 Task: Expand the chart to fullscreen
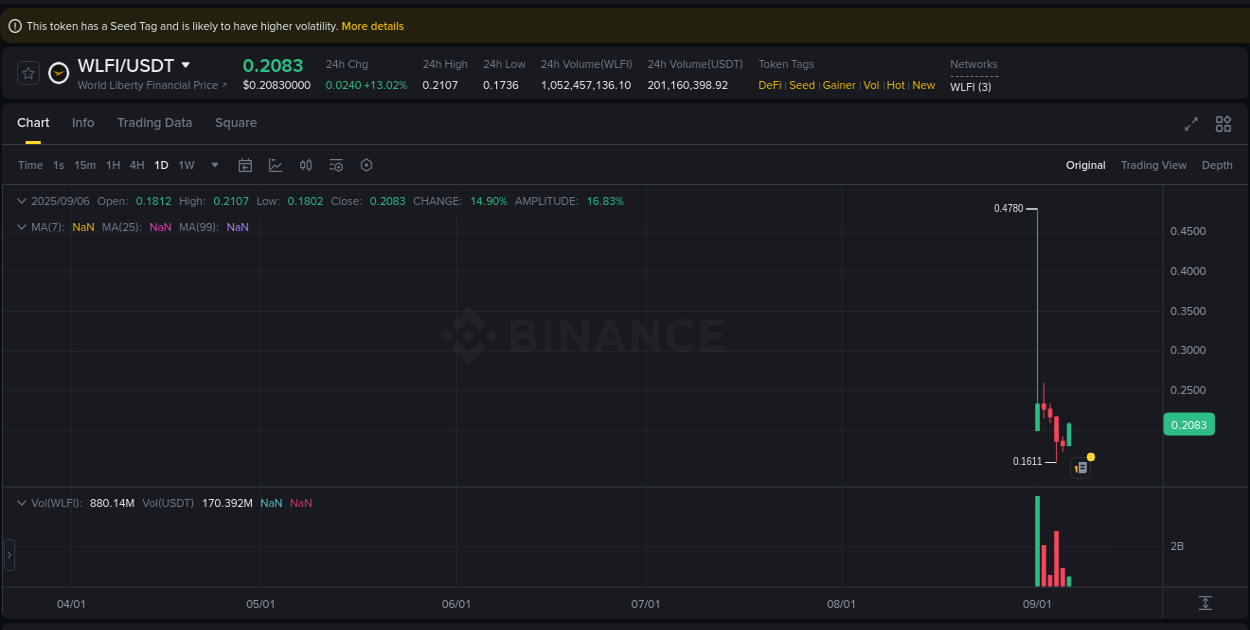[x=1191, y=124]
